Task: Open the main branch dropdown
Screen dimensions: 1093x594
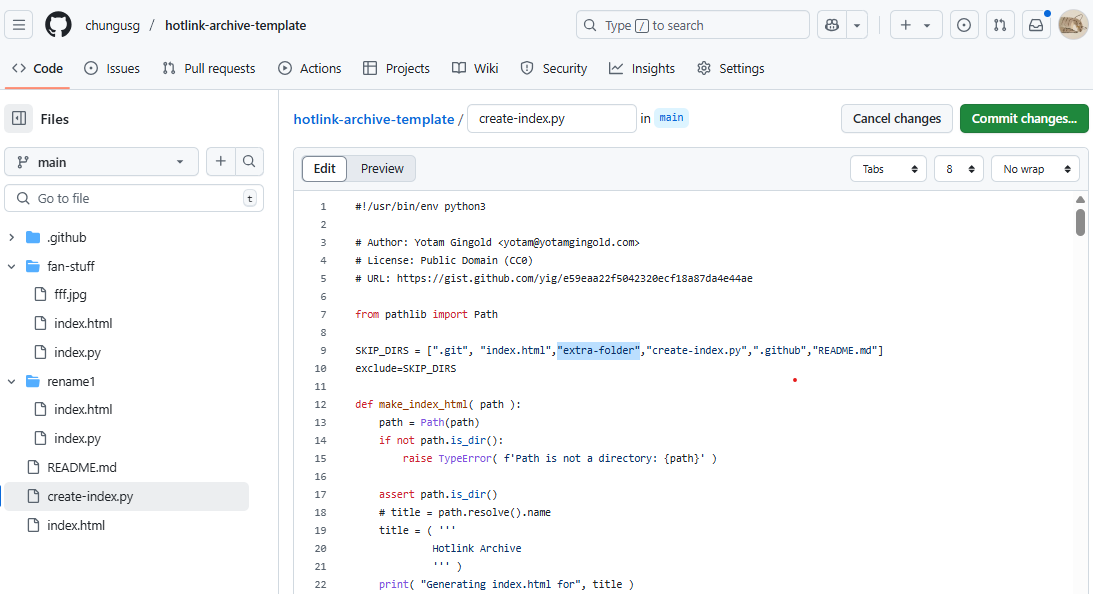Action: pyautogui.click(x=101, y=162)
